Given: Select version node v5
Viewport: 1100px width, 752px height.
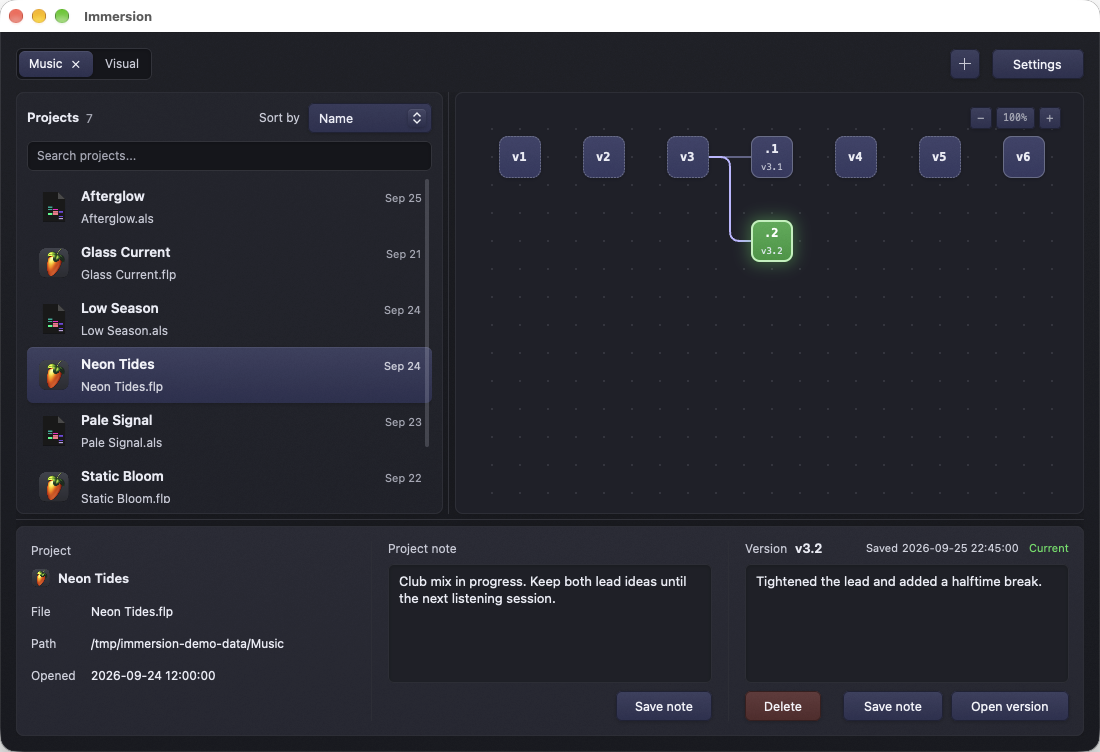Looking at the screenshot, I should click(x=939, y=156).
